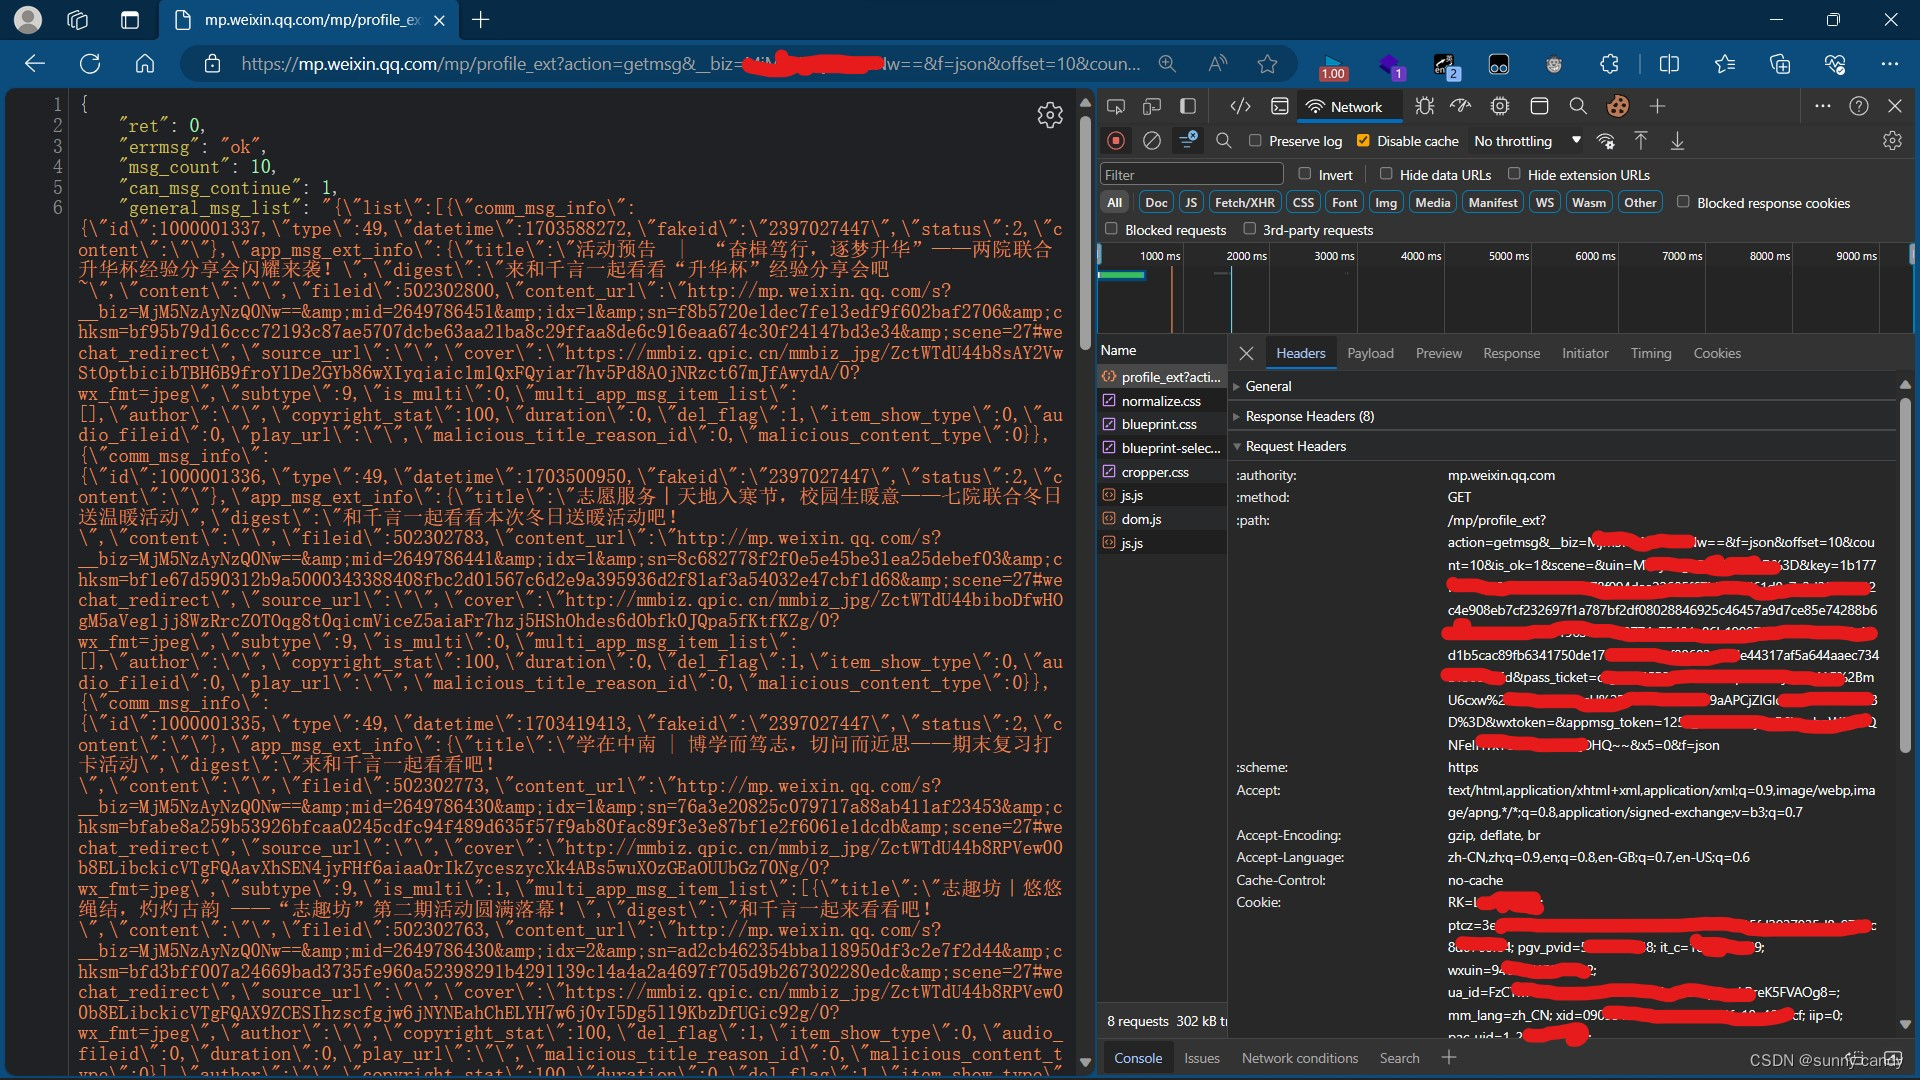The height and width of the screenshot is (1080, 1920).
Task: Switch to the Response tab
Action: click(1511, 353)
